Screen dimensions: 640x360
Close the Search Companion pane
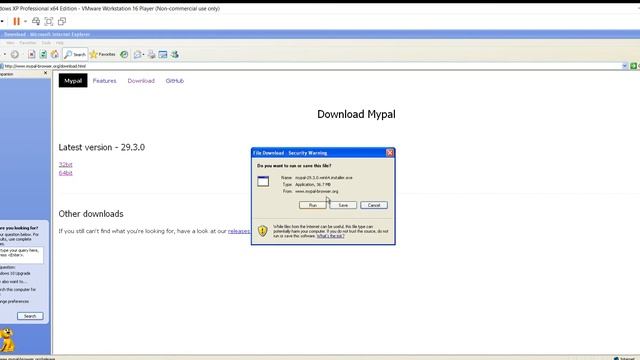click(45, 73)
